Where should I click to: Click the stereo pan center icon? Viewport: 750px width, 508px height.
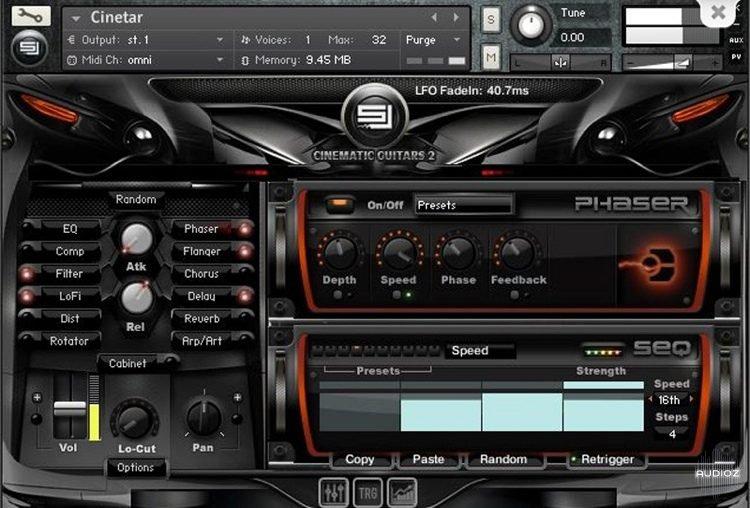click(x=560, y=63)
